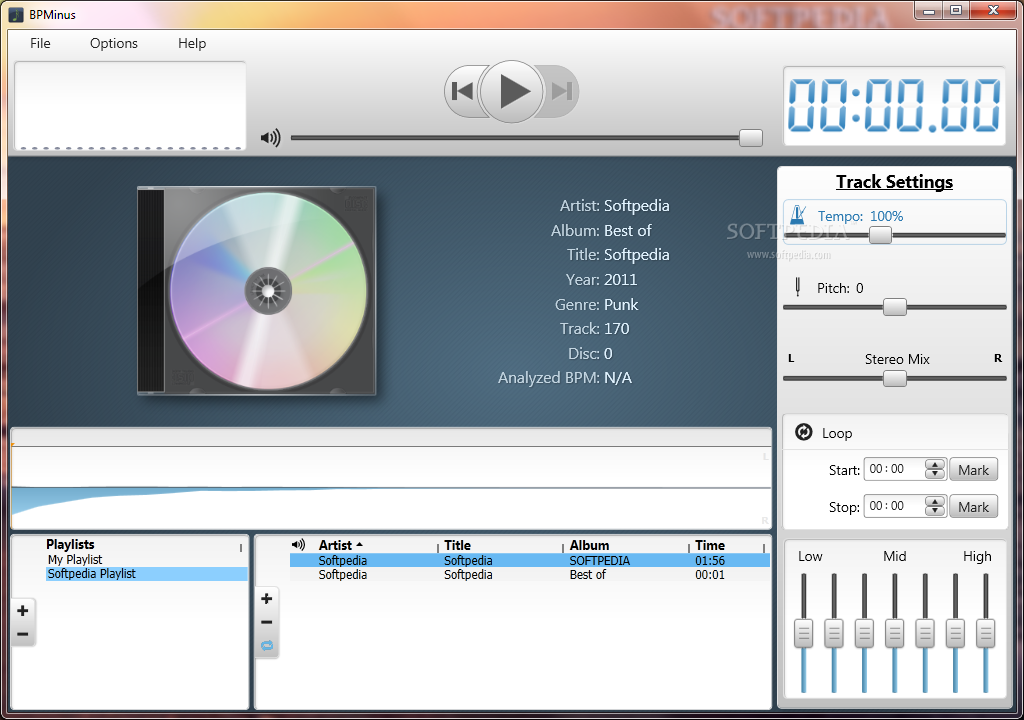This screenshot has height=720, width=1024.
Task: Click the blank visualizer box below File menu
Action: (x=130, y=106)
